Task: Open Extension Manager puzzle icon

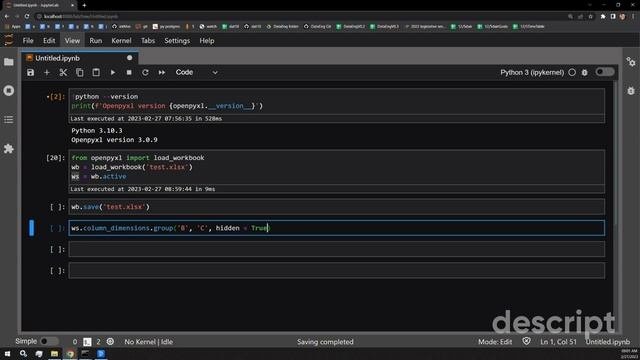Action: 9,149
